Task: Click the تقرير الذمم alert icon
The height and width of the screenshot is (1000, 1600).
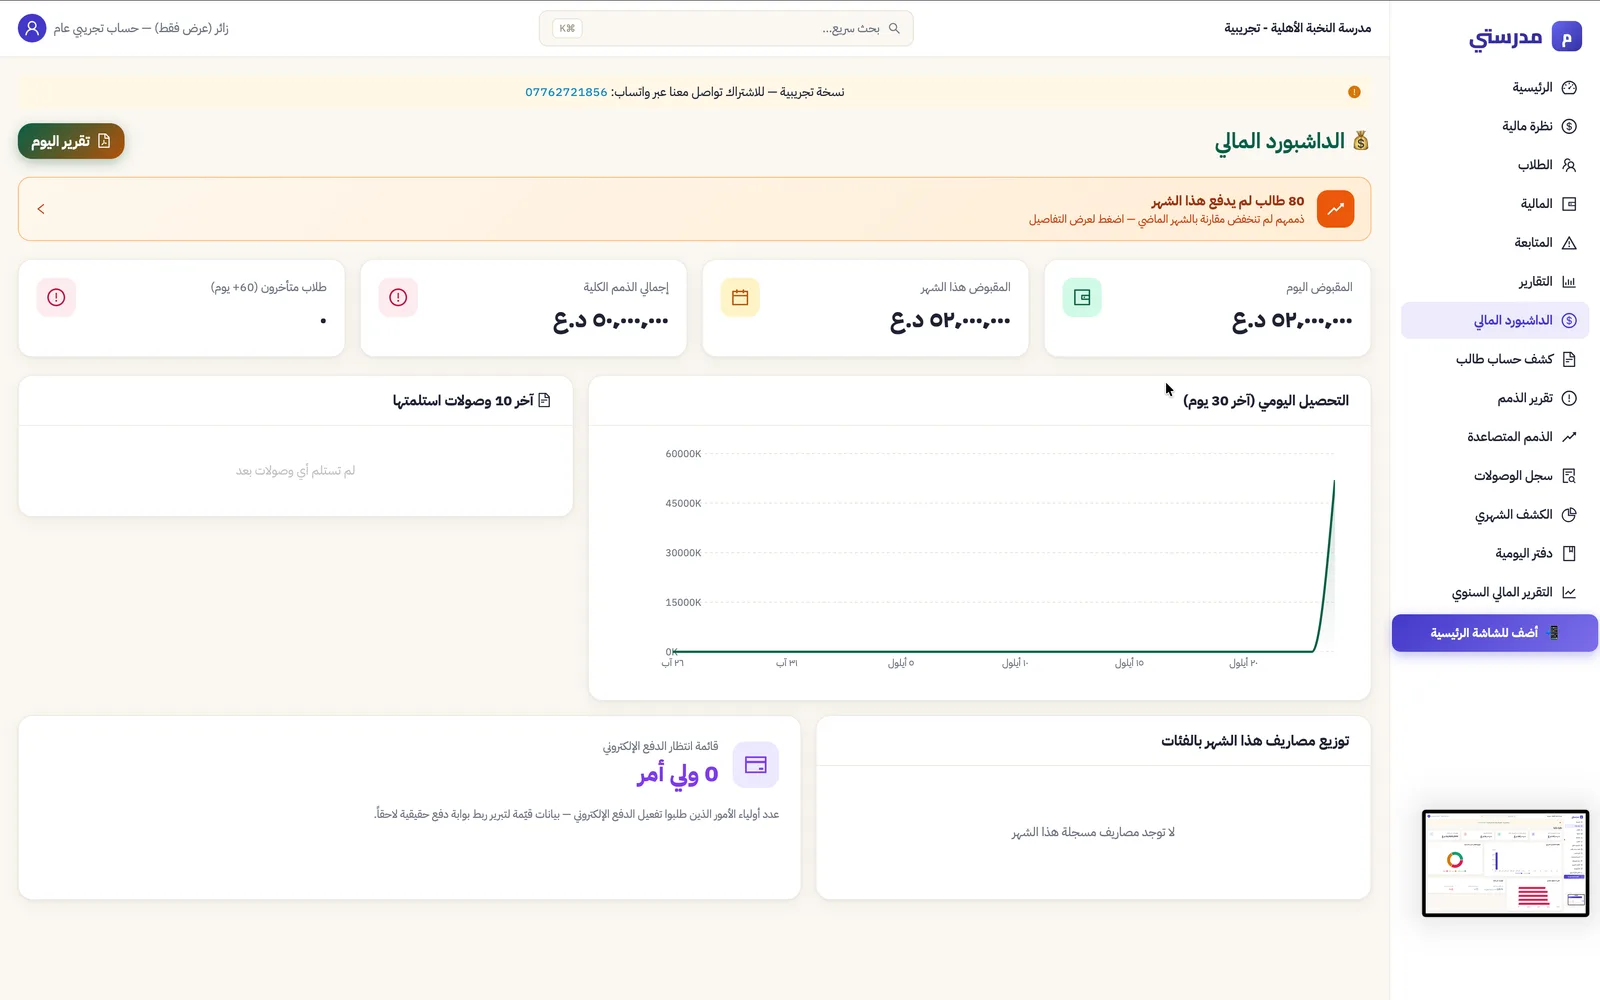Action: pyautogui.click(x=1569, y=398)
